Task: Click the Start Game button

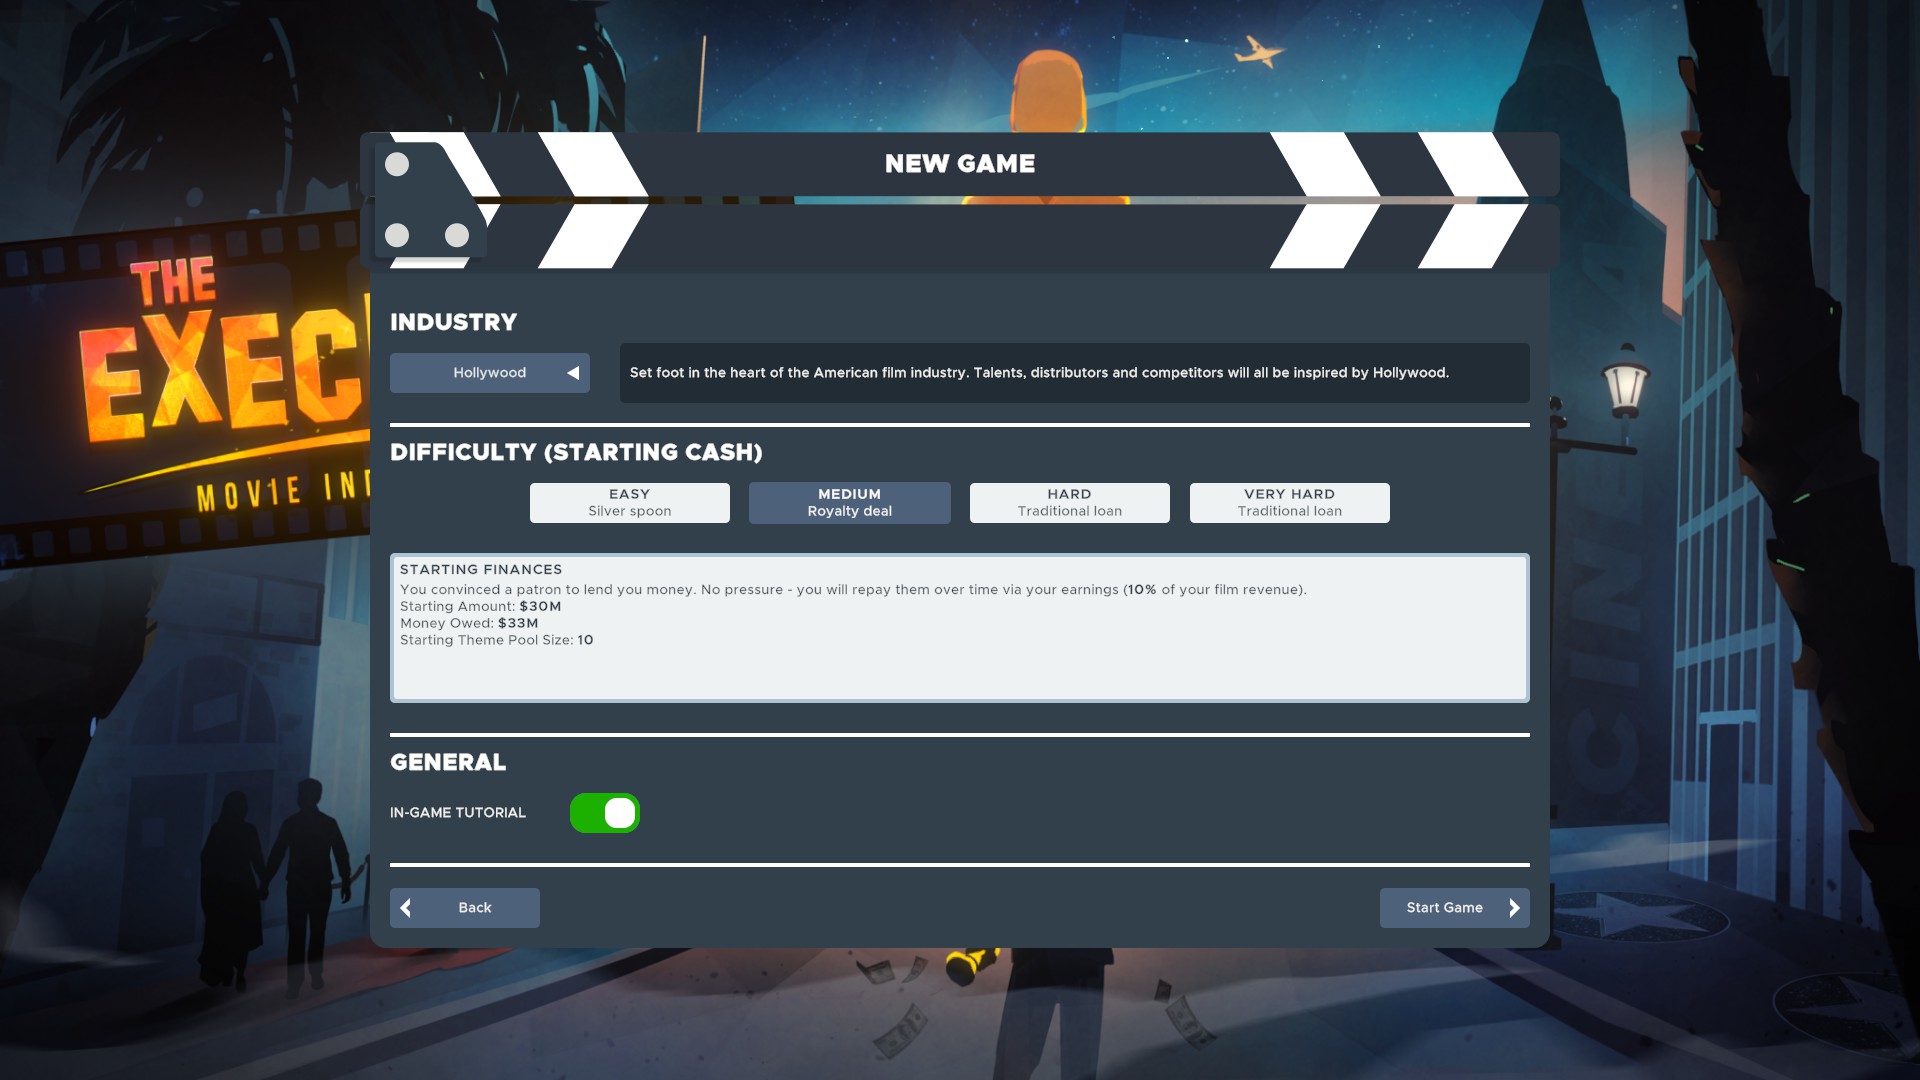Action: [x=1455, y=908]
